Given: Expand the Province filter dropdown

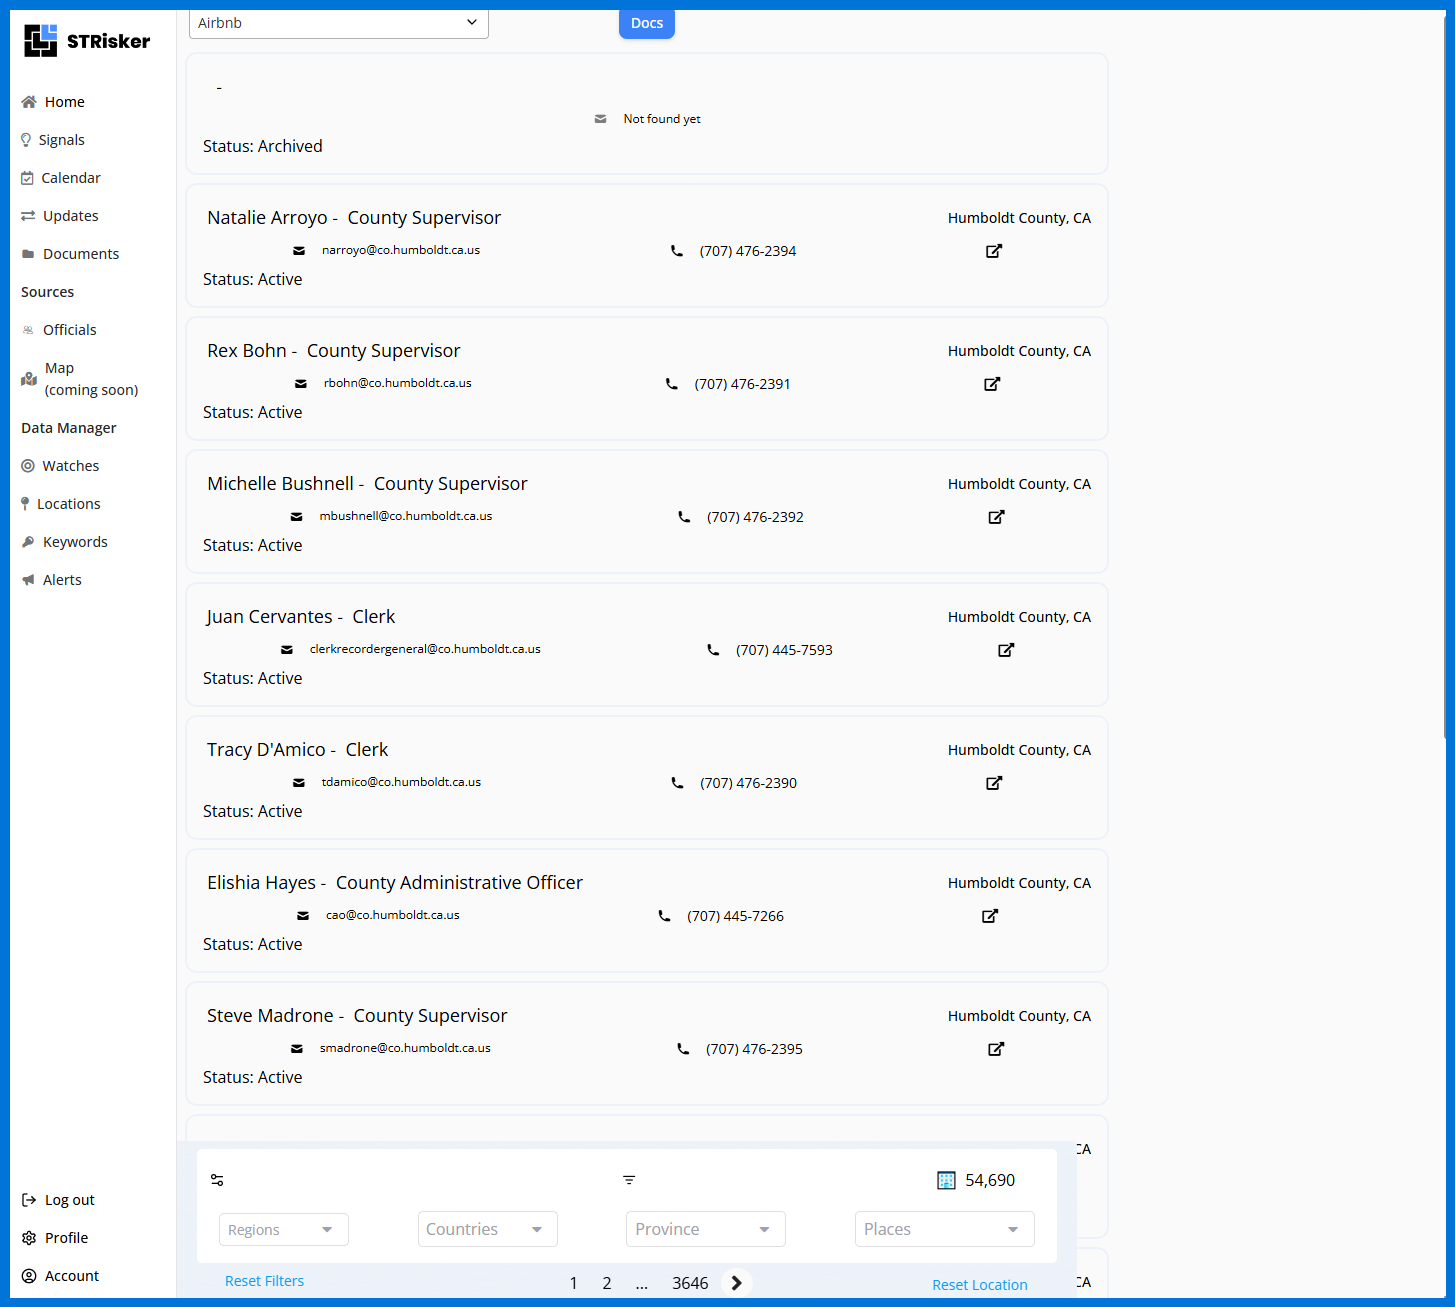Looking at the screenshot, I should (x=705, y=1229).
